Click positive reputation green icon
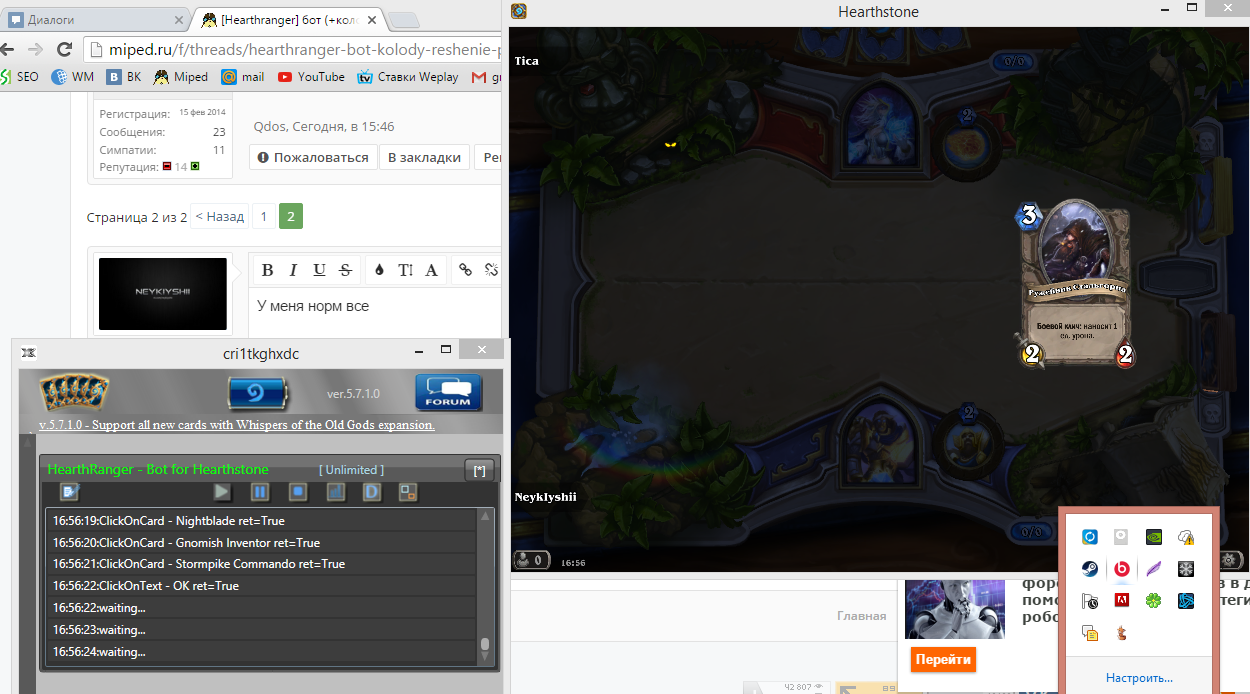The height and width of the screenshot is (694, 1250). pos(195,166)
